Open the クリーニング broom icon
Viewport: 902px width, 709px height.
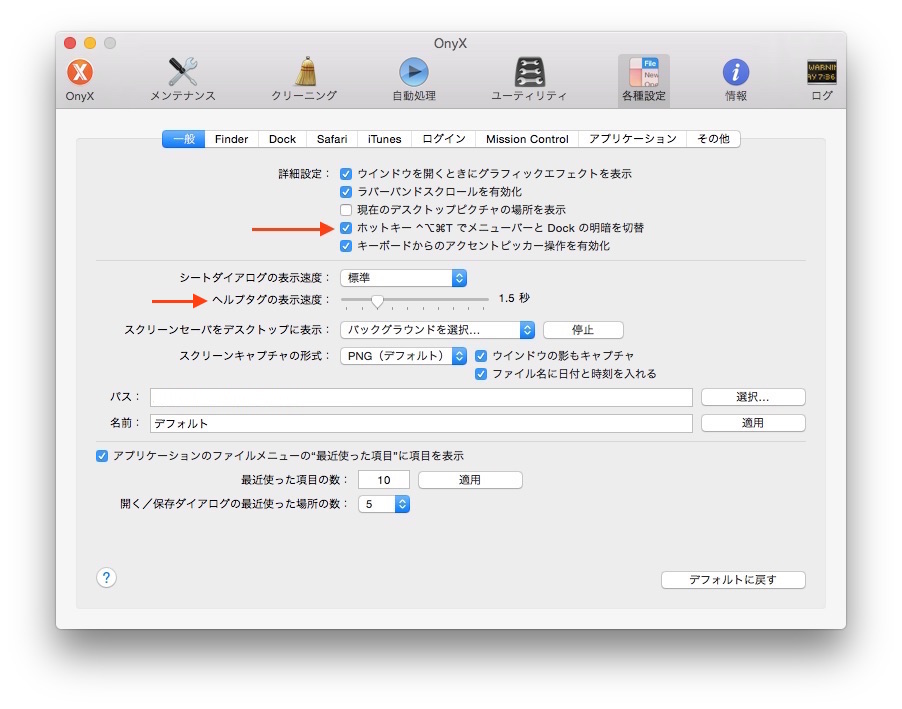pos(304,72)
